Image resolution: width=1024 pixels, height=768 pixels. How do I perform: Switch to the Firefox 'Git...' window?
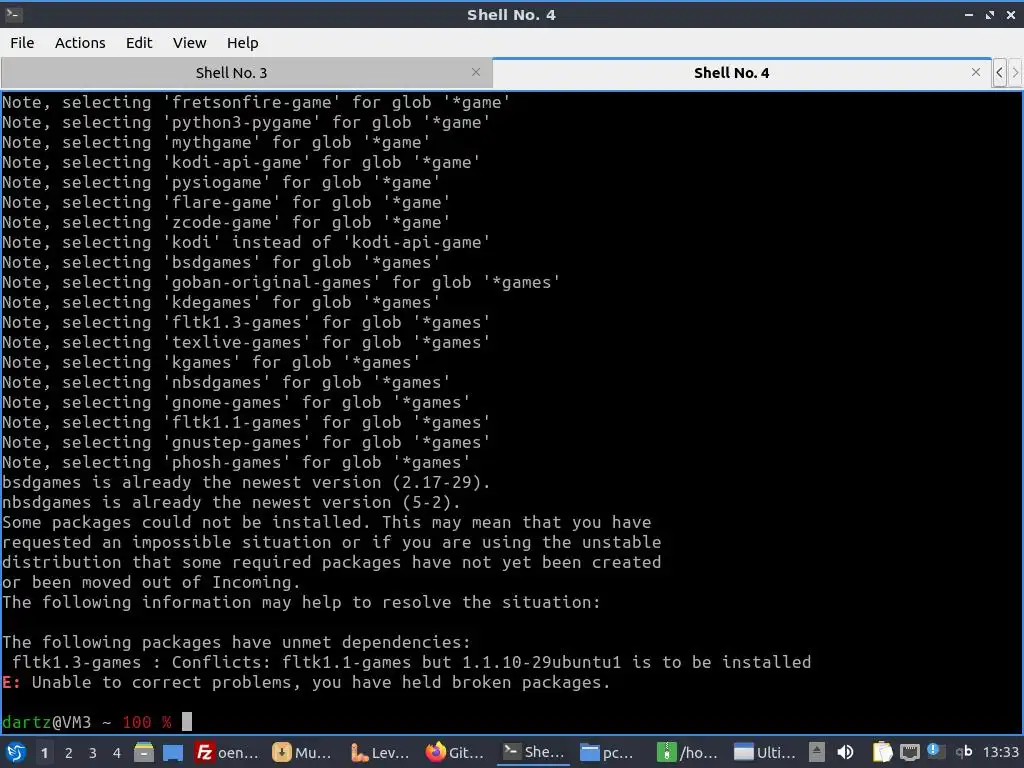tap(456, 752)
